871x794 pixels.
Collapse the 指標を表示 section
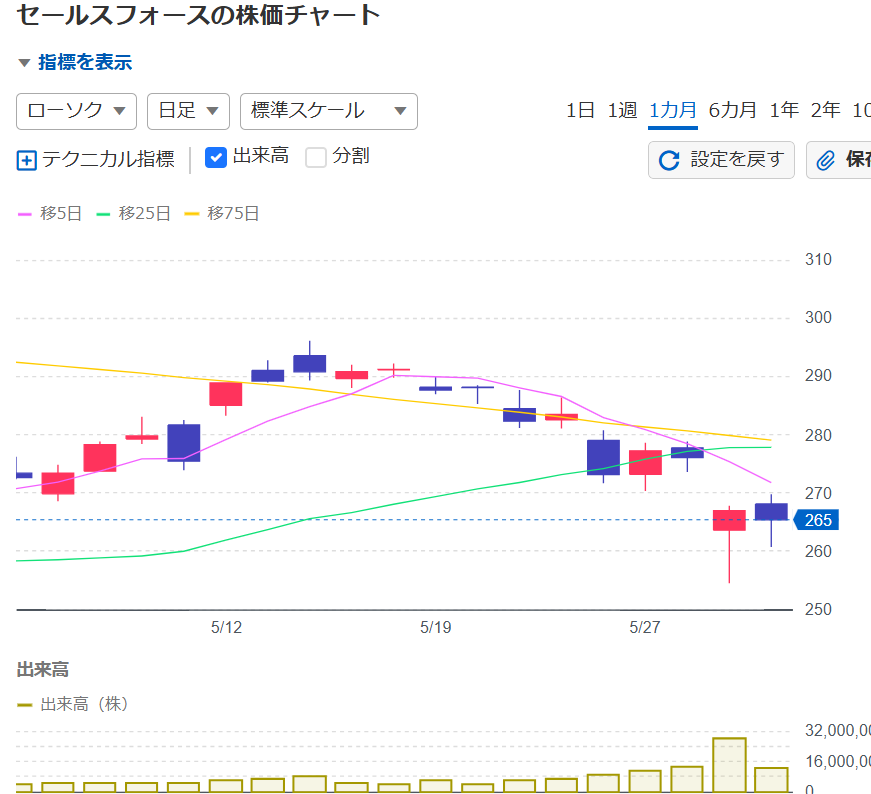pyautogui.click(x=74, y=62)
